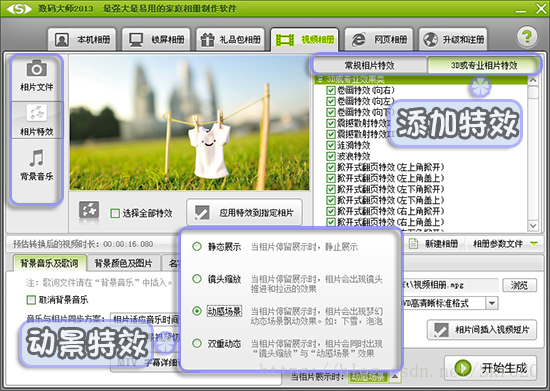Open 背景音乐及歌词 tab
550x391 pixels.
point(49,263)
